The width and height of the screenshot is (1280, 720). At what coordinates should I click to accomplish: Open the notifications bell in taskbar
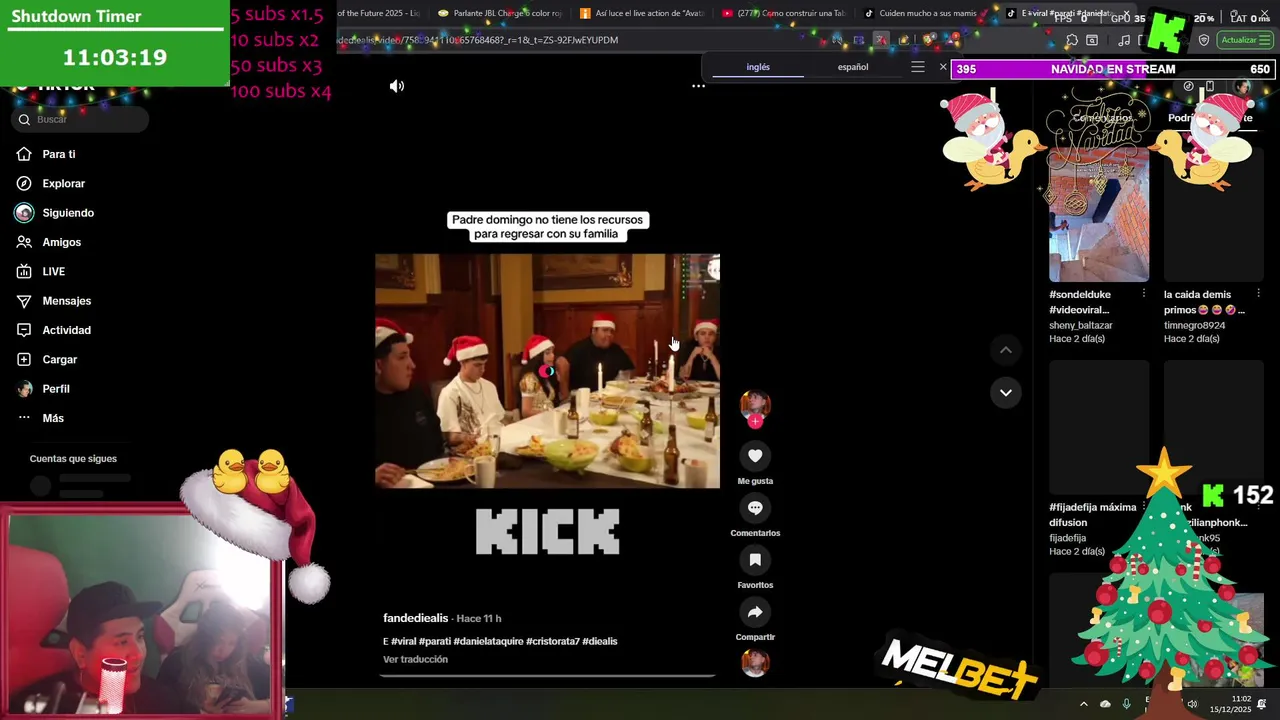(x=1262, y=704)
